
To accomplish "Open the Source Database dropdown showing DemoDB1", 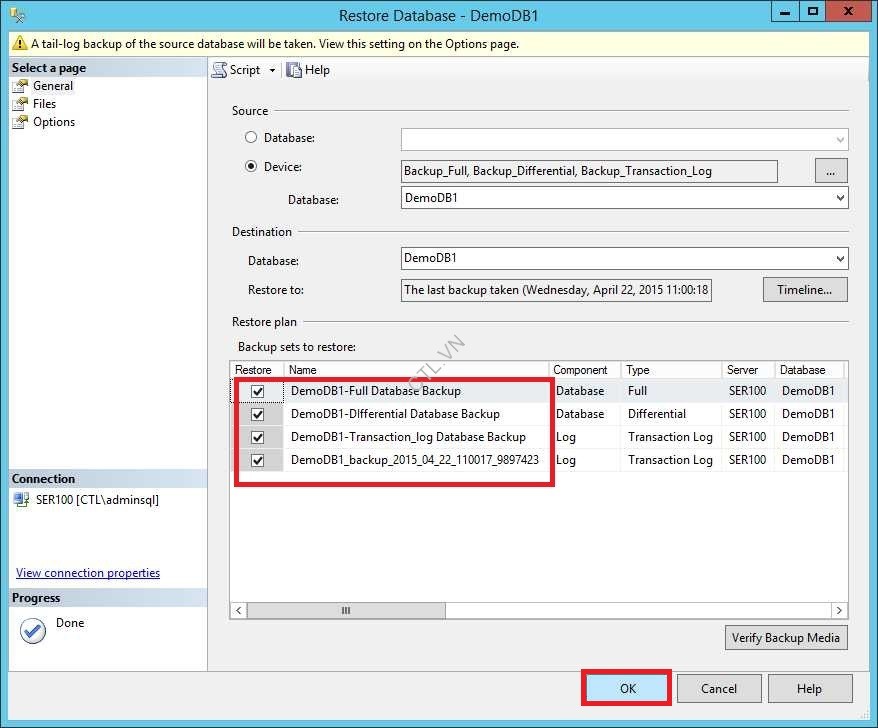I will point(840,197).
